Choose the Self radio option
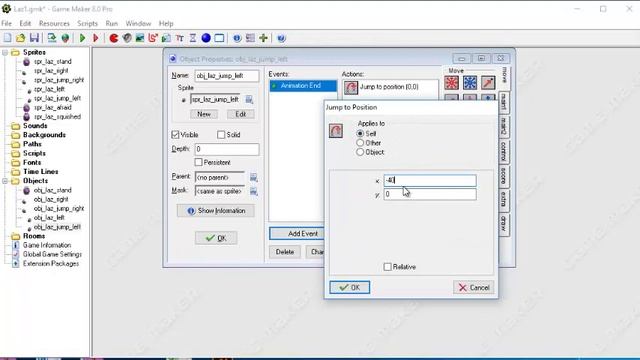Viewport: 640px width, 360px height. pos(360,133)
